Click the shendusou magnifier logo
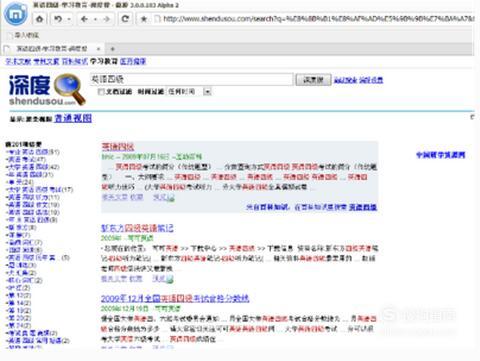This screenshot has height=361, width=480. [x=47, y=89]
